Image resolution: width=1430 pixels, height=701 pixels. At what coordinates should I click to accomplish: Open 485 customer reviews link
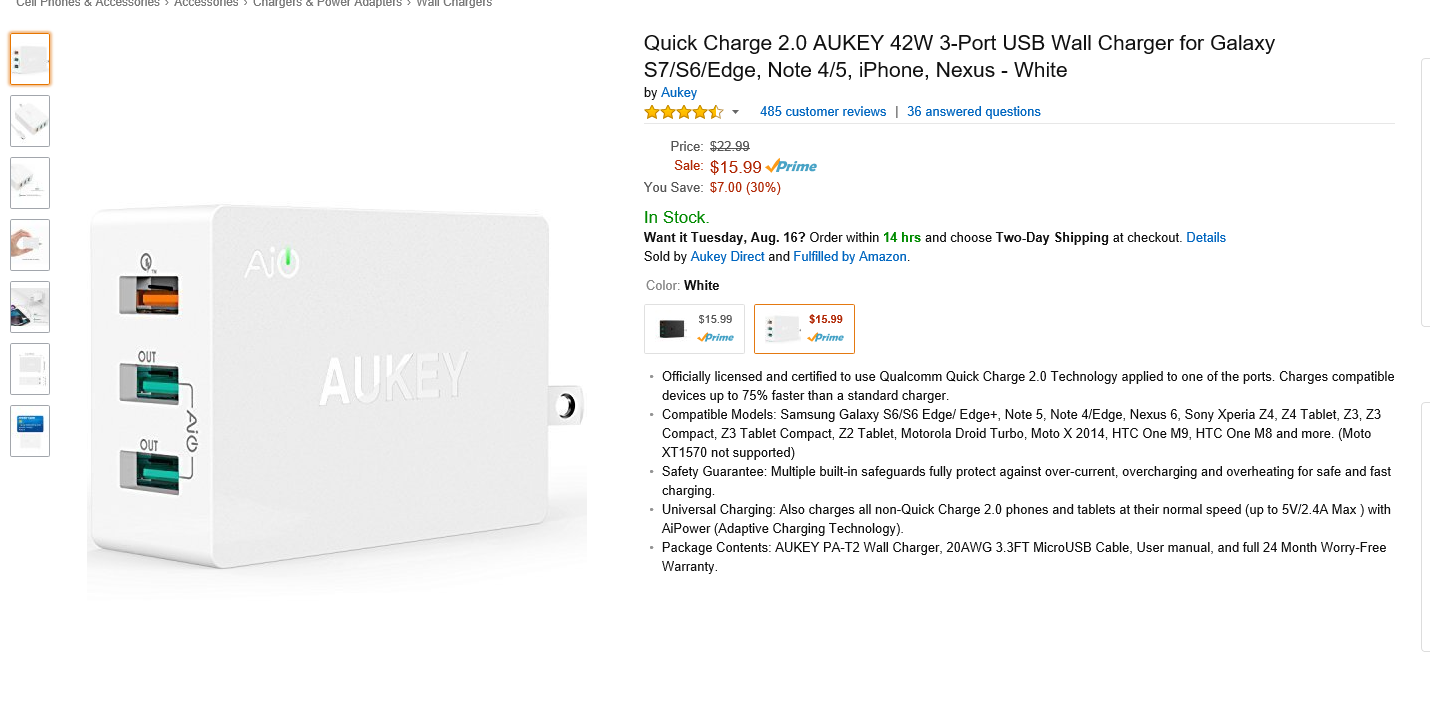pyautogui.click(x=823, y=112)
